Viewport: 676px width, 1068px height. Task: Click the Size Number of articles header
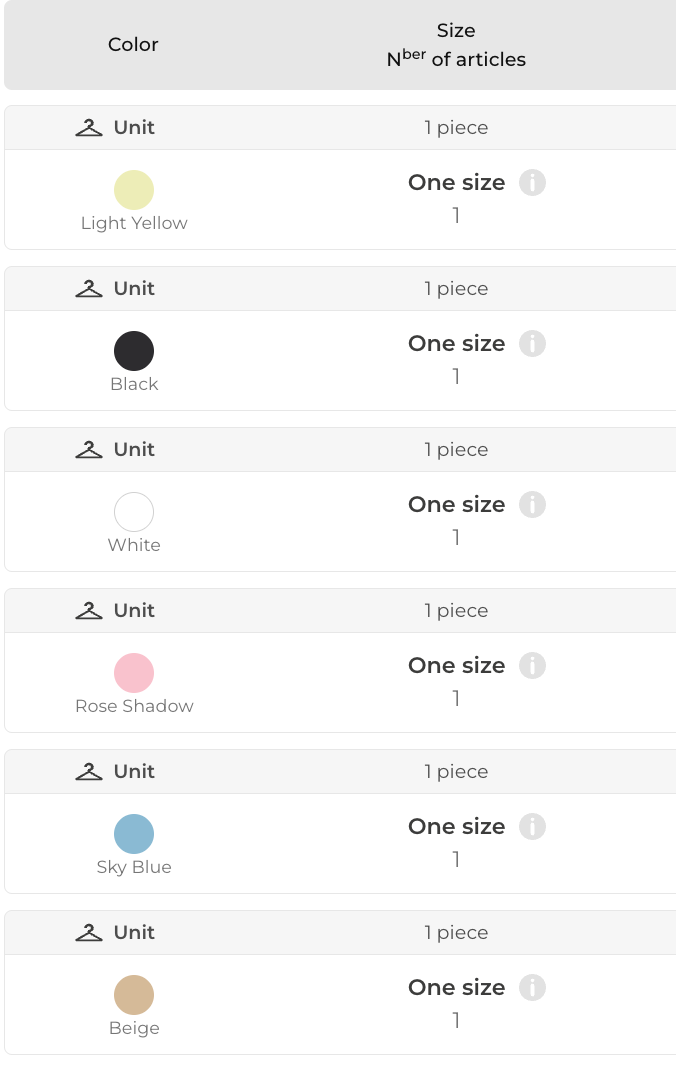point(456,45)
